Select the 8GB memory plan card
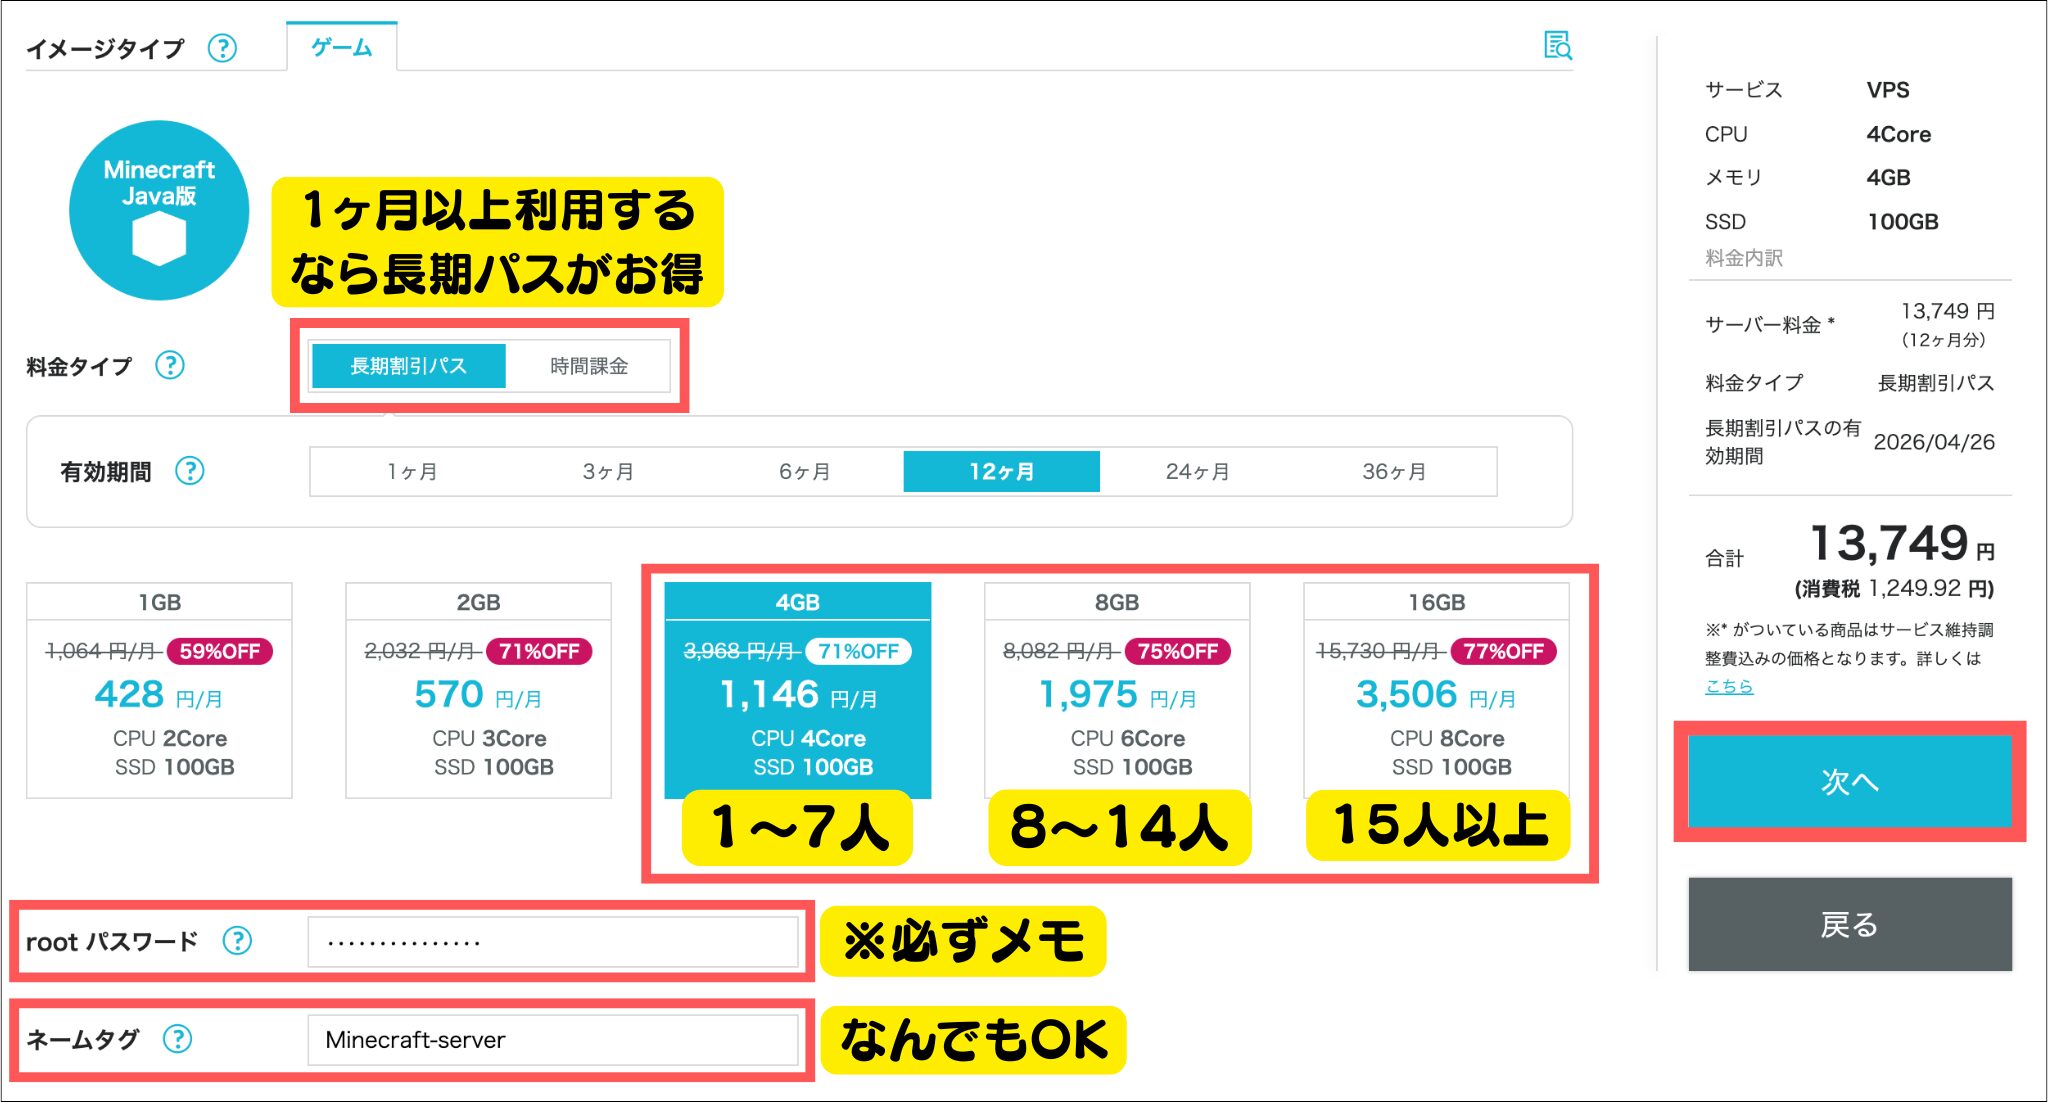The width and height of the screenshot is (2048, 1102). [x=1116, y=690]
